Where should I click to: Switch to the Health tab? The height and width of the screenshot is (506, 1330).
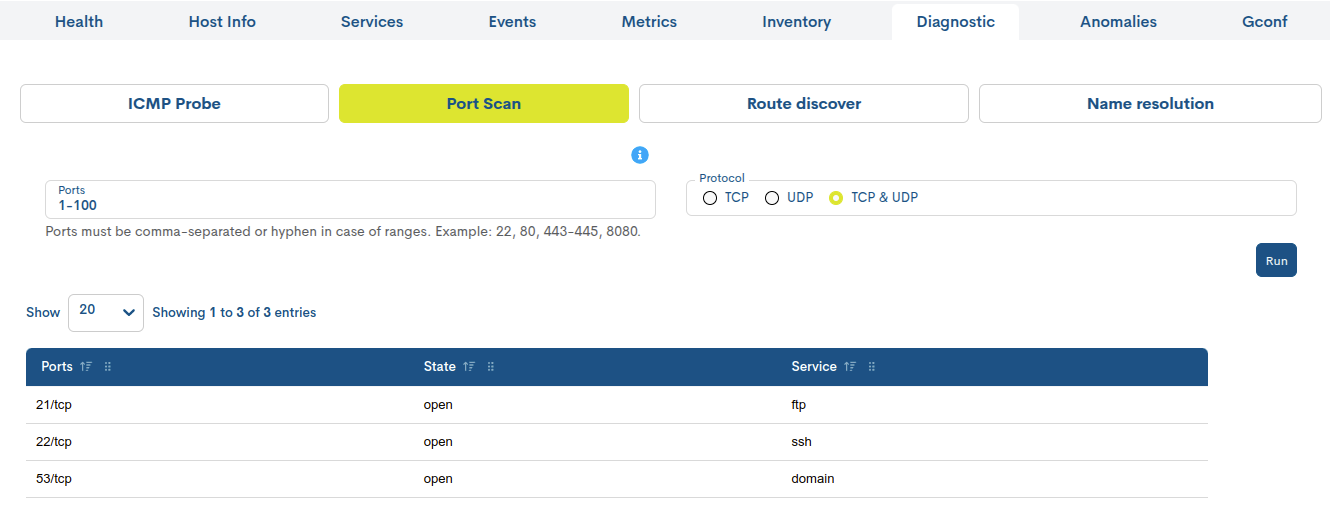coord(79,21)
